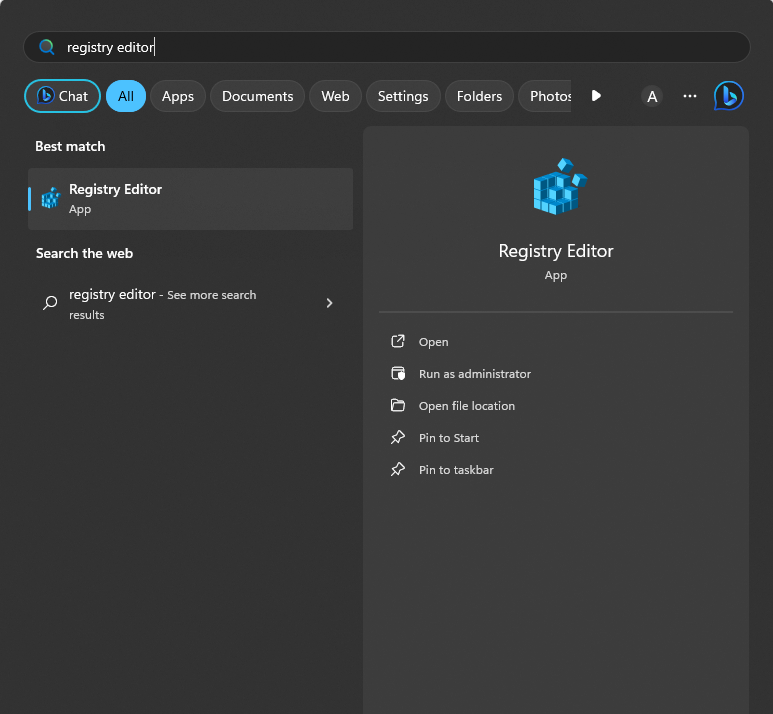
Task: Switch to the Documents filter tab
Action: 257,96
